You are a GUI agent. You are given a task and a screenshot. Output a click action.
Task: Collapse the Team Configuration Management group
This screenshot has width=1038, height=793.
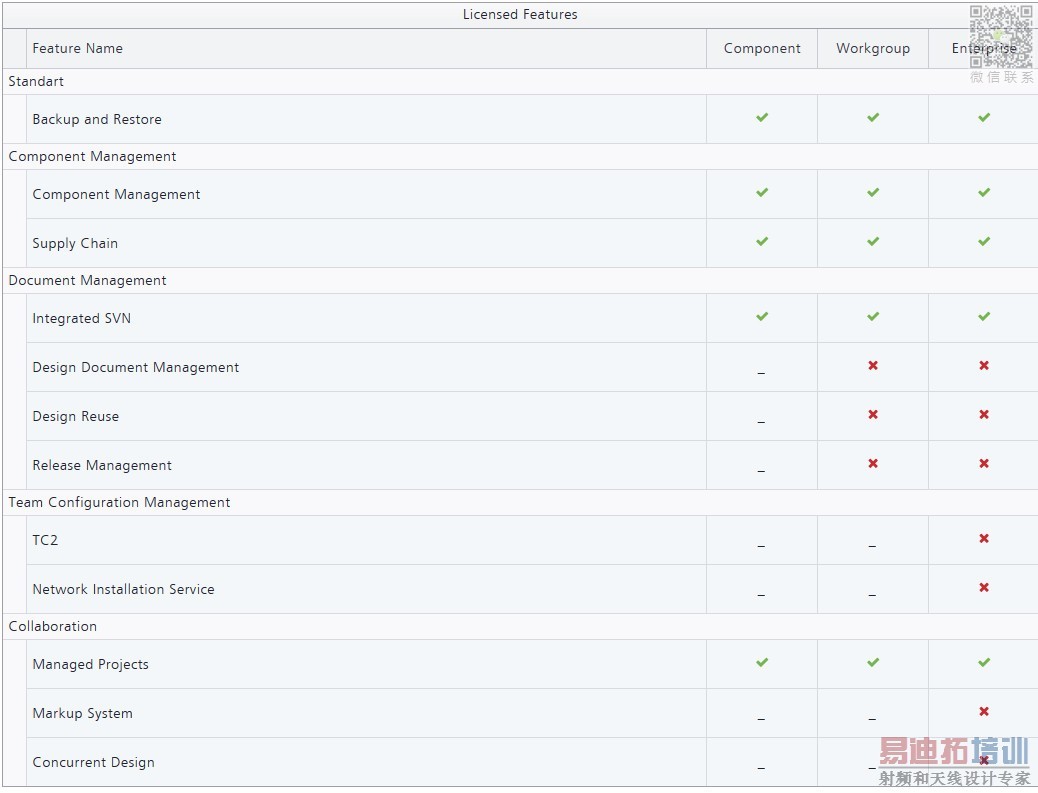click(x=119, y=502)
